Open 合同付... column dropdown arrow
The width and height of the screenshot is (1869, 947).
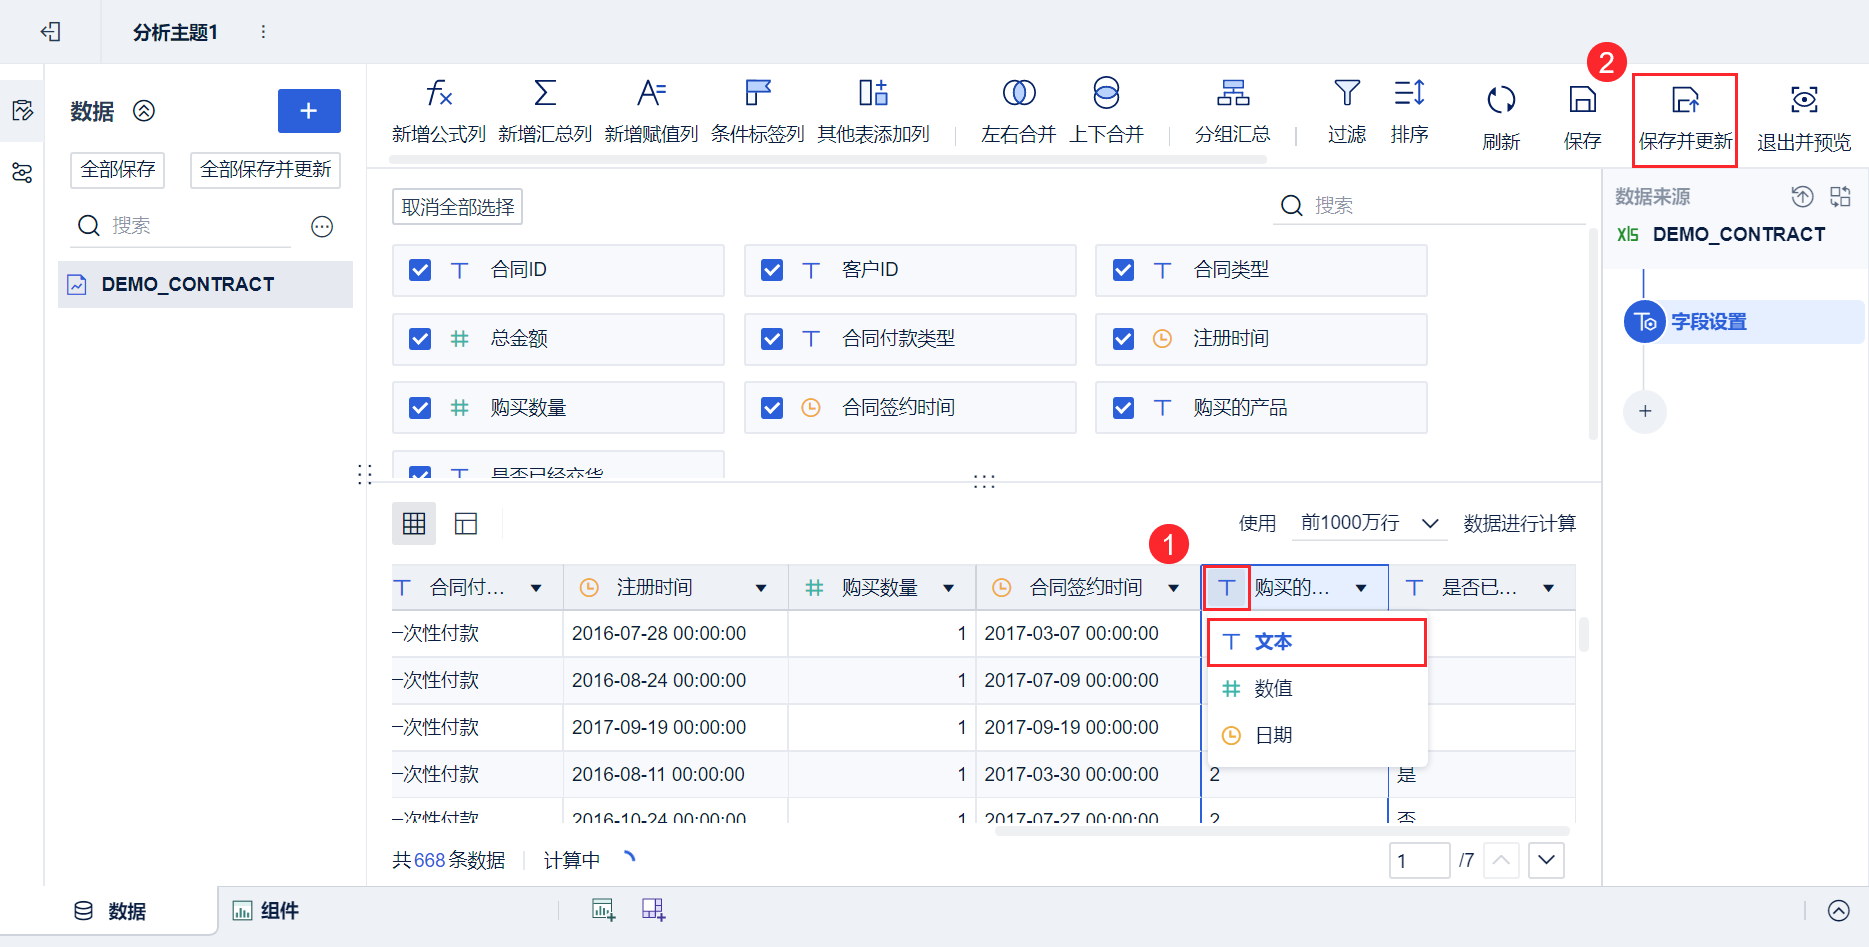coord(536,588)
